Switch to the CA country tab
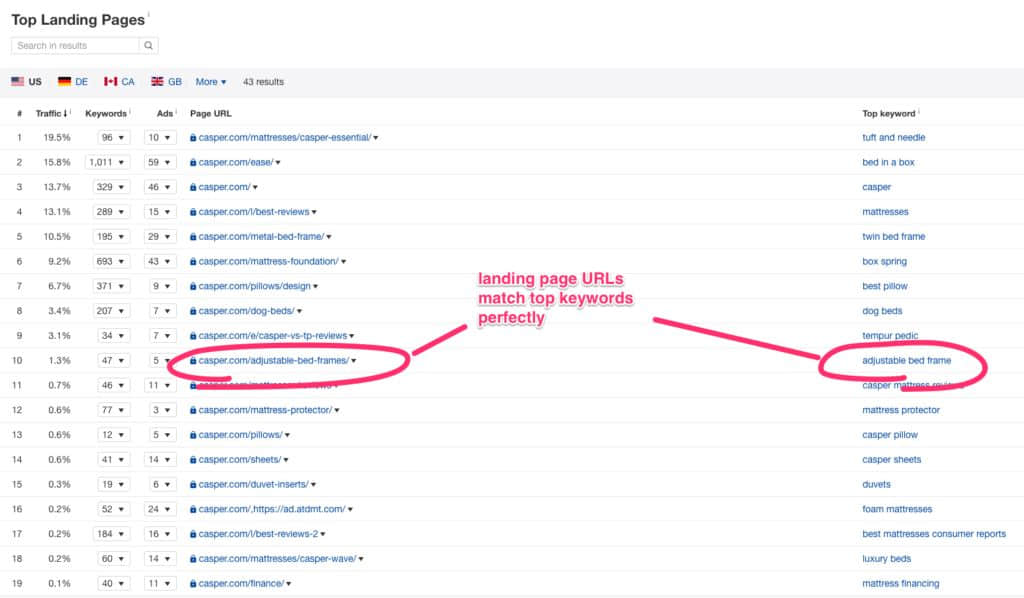Screen dimensions: 1024x598 tap(119, 82)
